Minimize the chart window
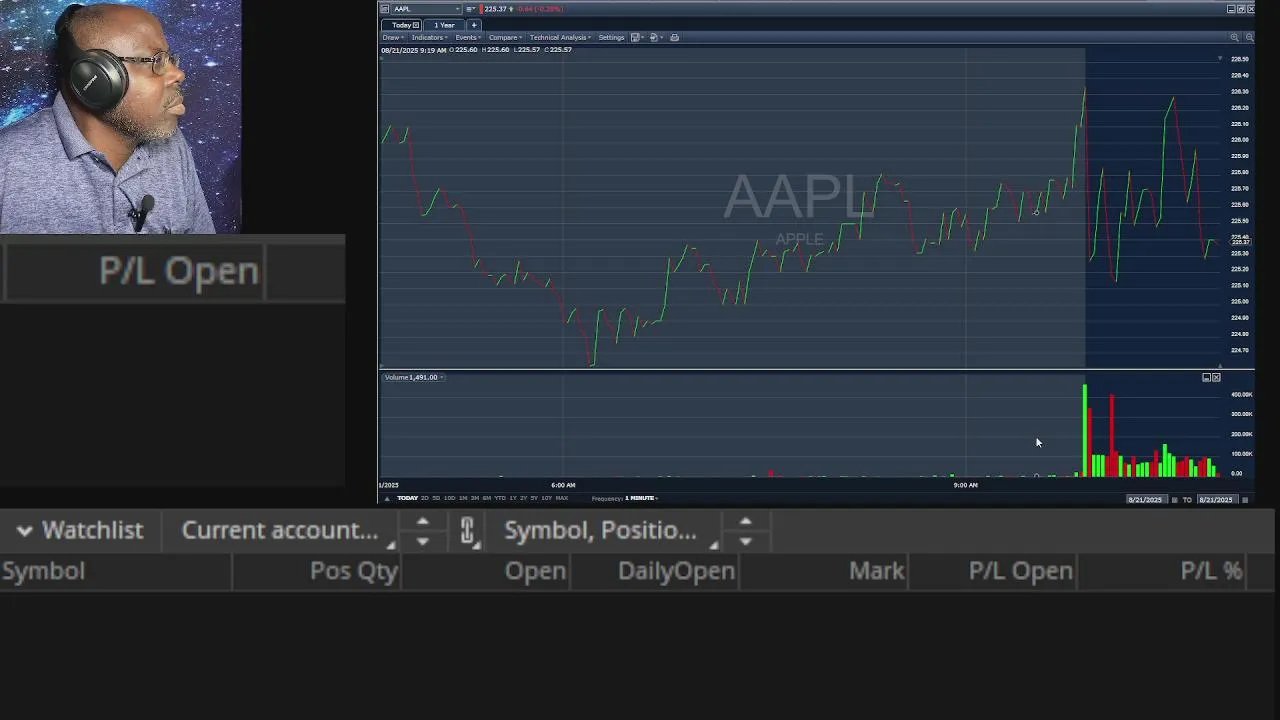 [x=1231, y=9]
